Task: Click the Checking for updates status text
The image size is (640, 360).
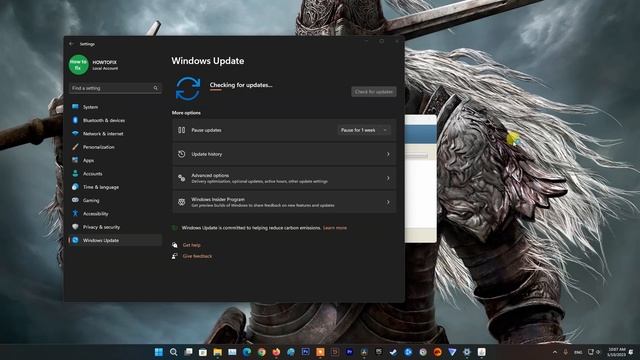Action: tap(241, 85)
